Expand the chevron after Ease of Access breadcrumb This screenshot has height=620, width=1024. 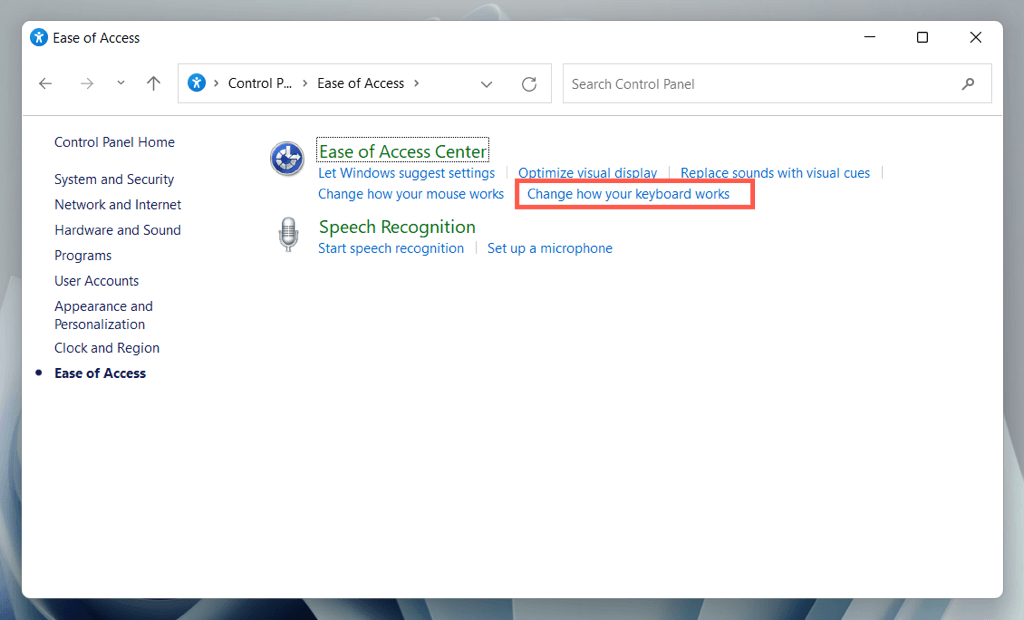[x=417, y=84]
